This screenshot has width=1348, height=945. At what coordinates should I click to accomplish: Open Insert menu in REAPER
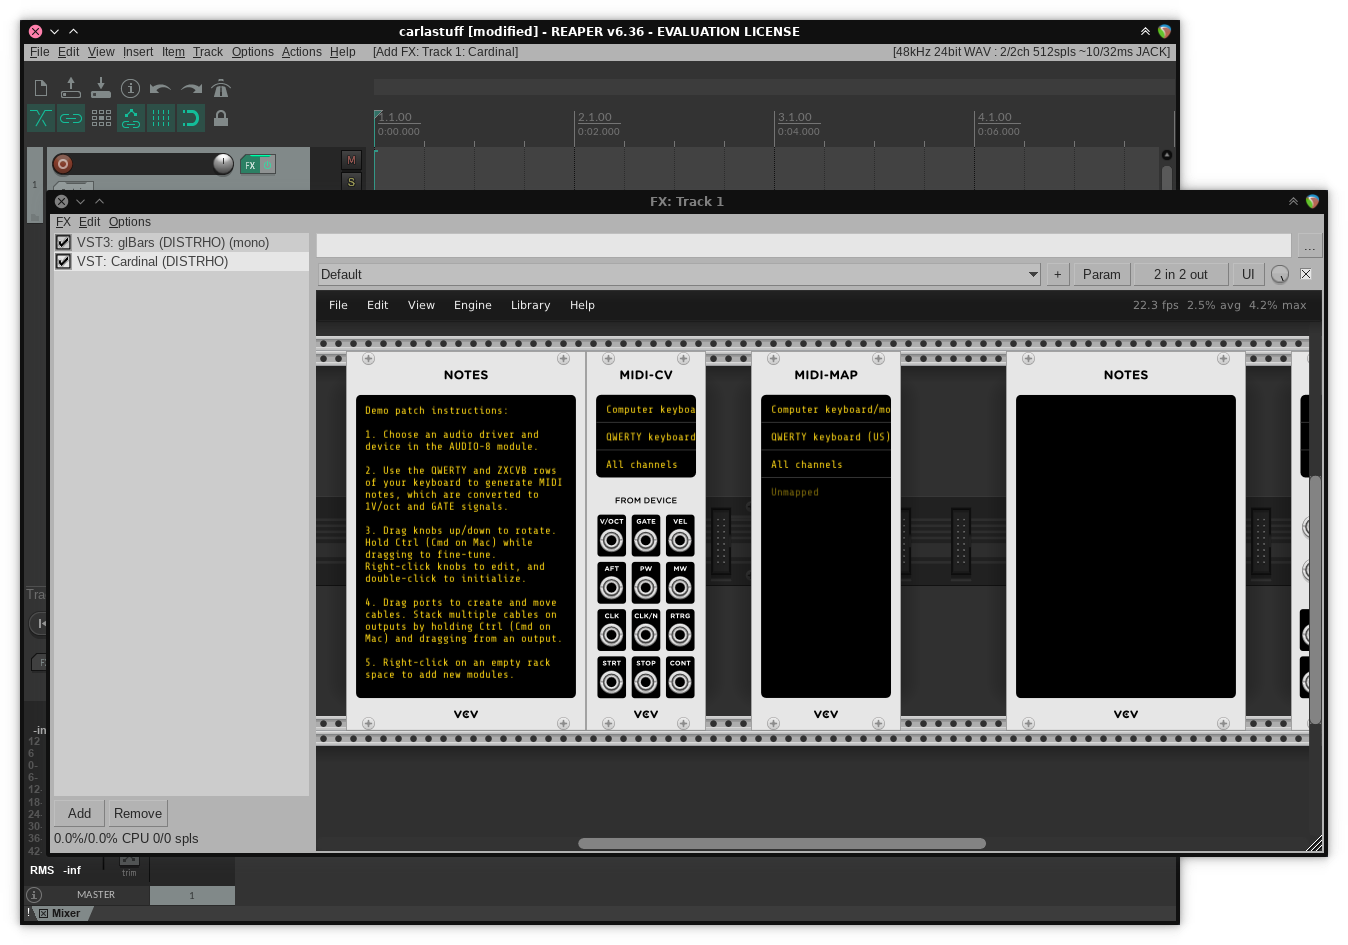138,52
